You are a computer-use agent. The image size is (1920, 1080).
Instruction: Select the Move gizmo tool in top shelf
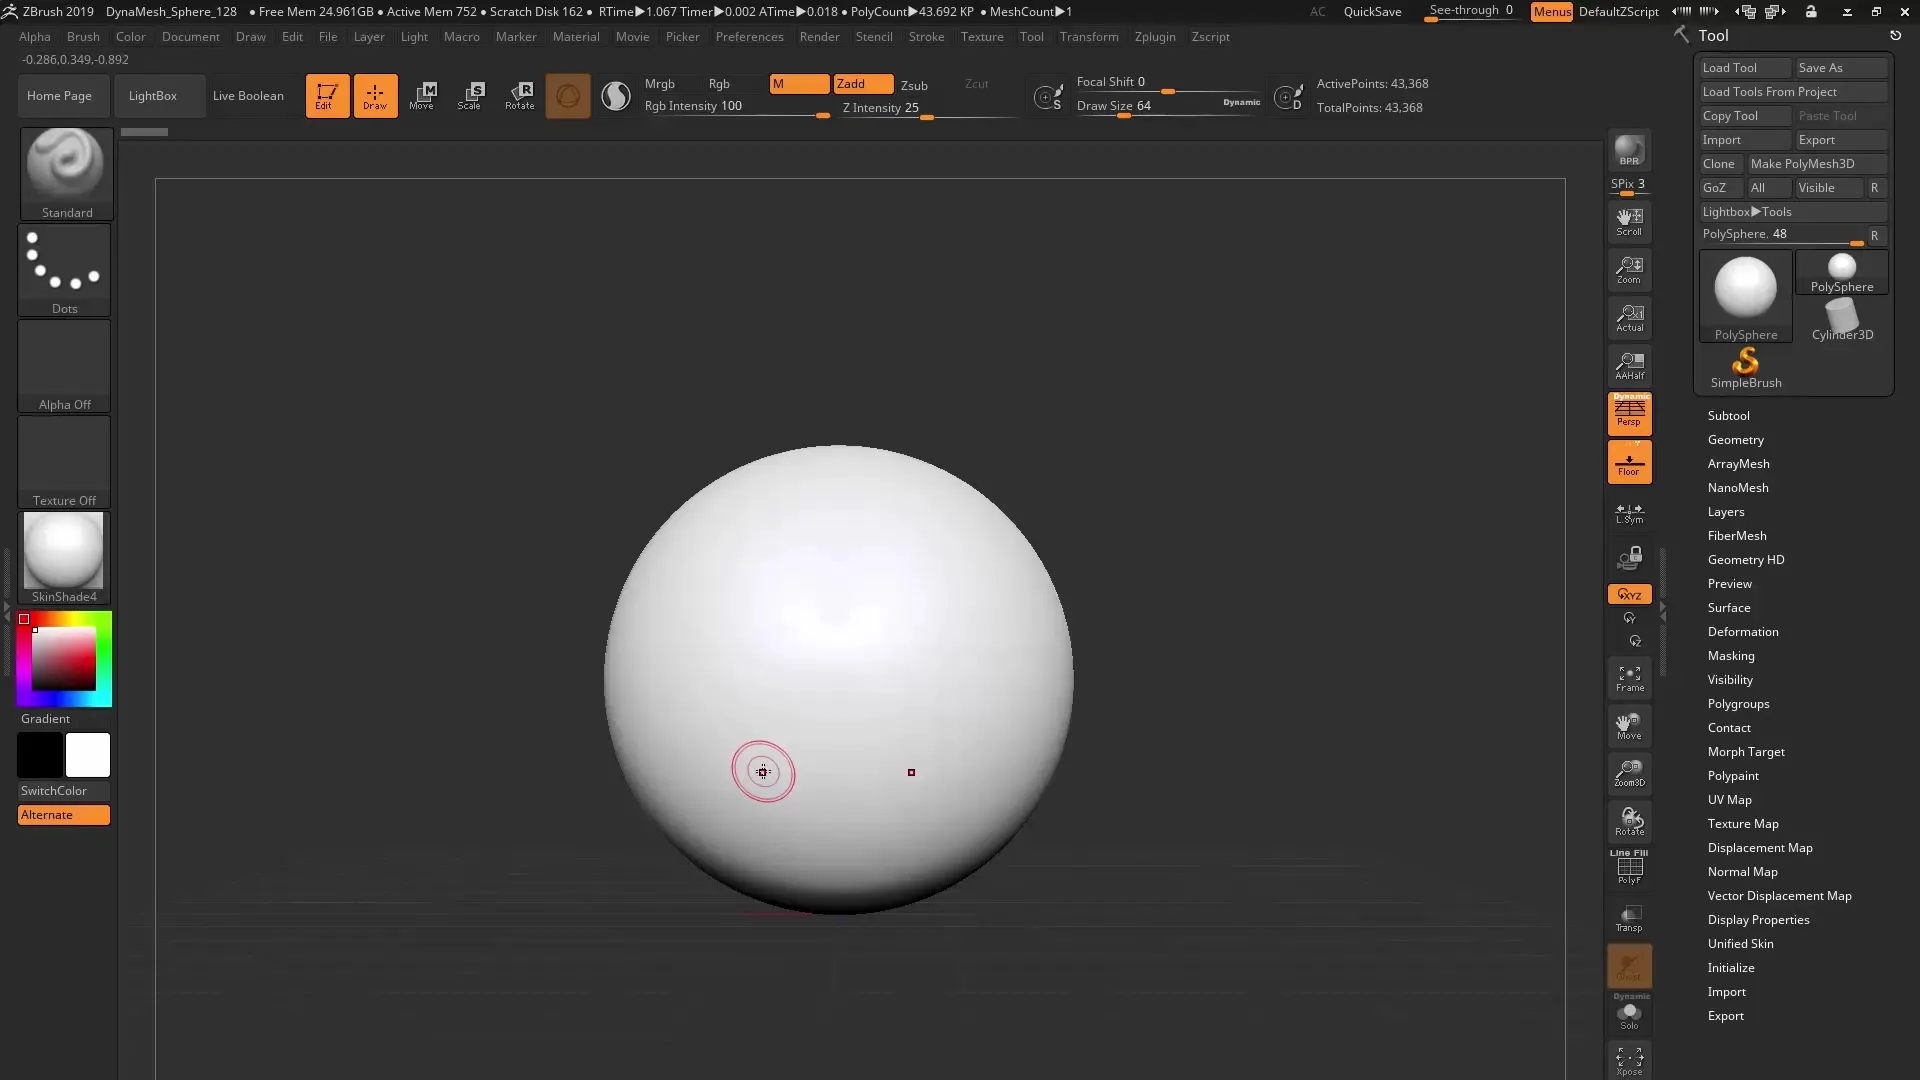tap(423, 96)
